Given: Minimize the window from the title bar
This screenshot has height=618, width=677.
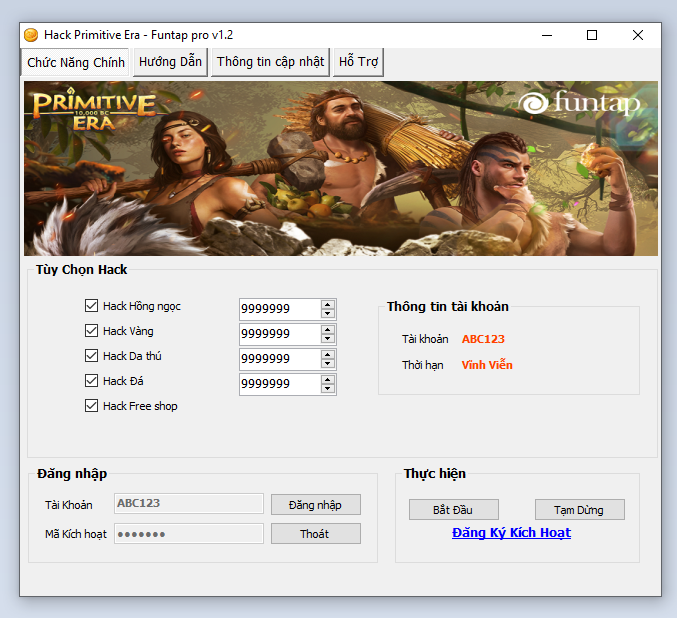Looking at the screenshot, I should (x=546, y=34).
